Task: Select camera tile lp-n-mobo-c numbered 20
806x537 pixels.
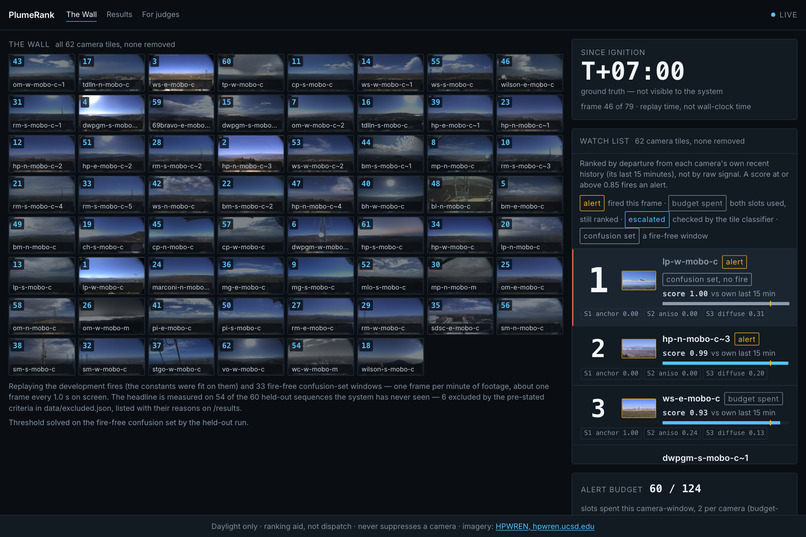Action: (x=530, y=235)
